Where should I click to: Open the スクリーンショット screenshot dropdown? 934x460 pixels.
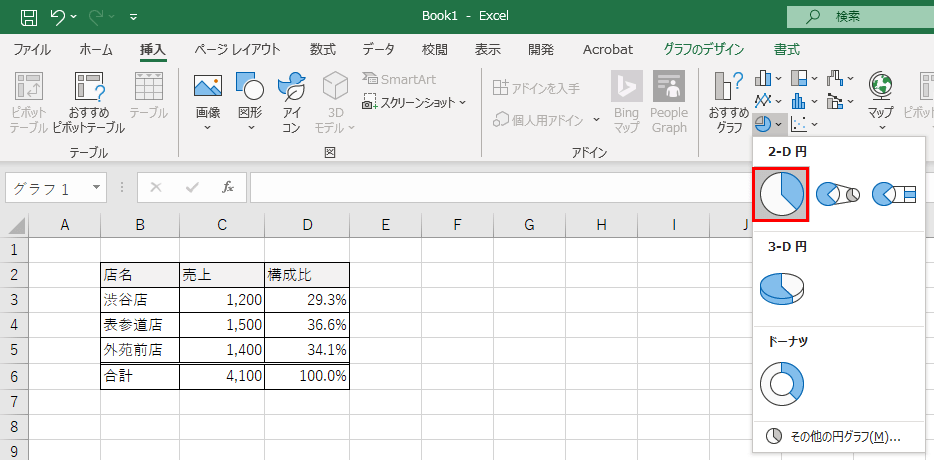[x=414, y=102]
